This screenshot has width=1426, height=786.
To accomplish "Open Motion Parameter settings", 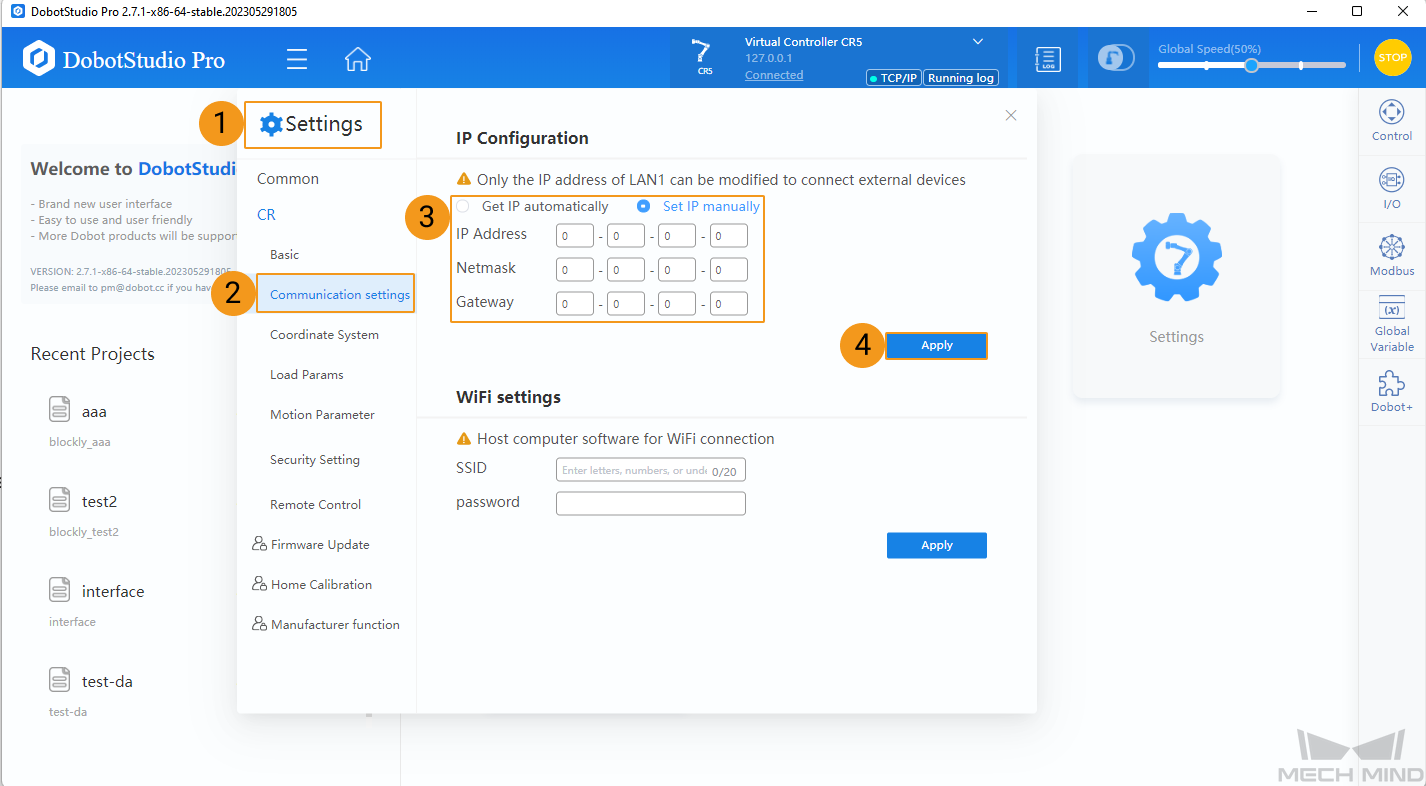I will [322, 415].
